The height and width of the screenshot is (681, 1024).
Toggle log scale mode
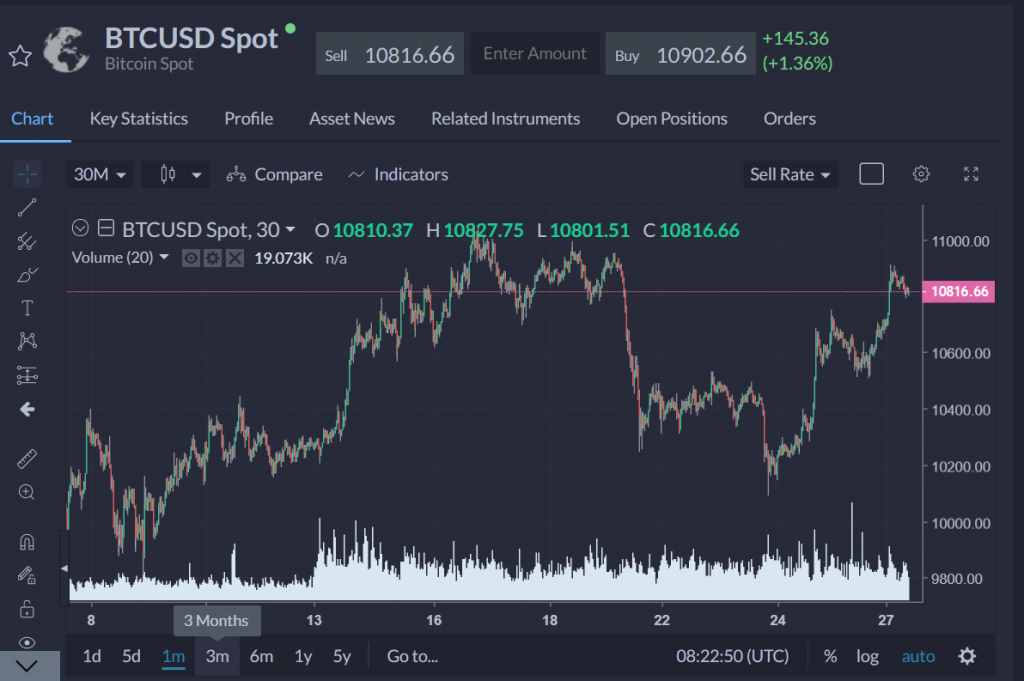pos(867,656)
